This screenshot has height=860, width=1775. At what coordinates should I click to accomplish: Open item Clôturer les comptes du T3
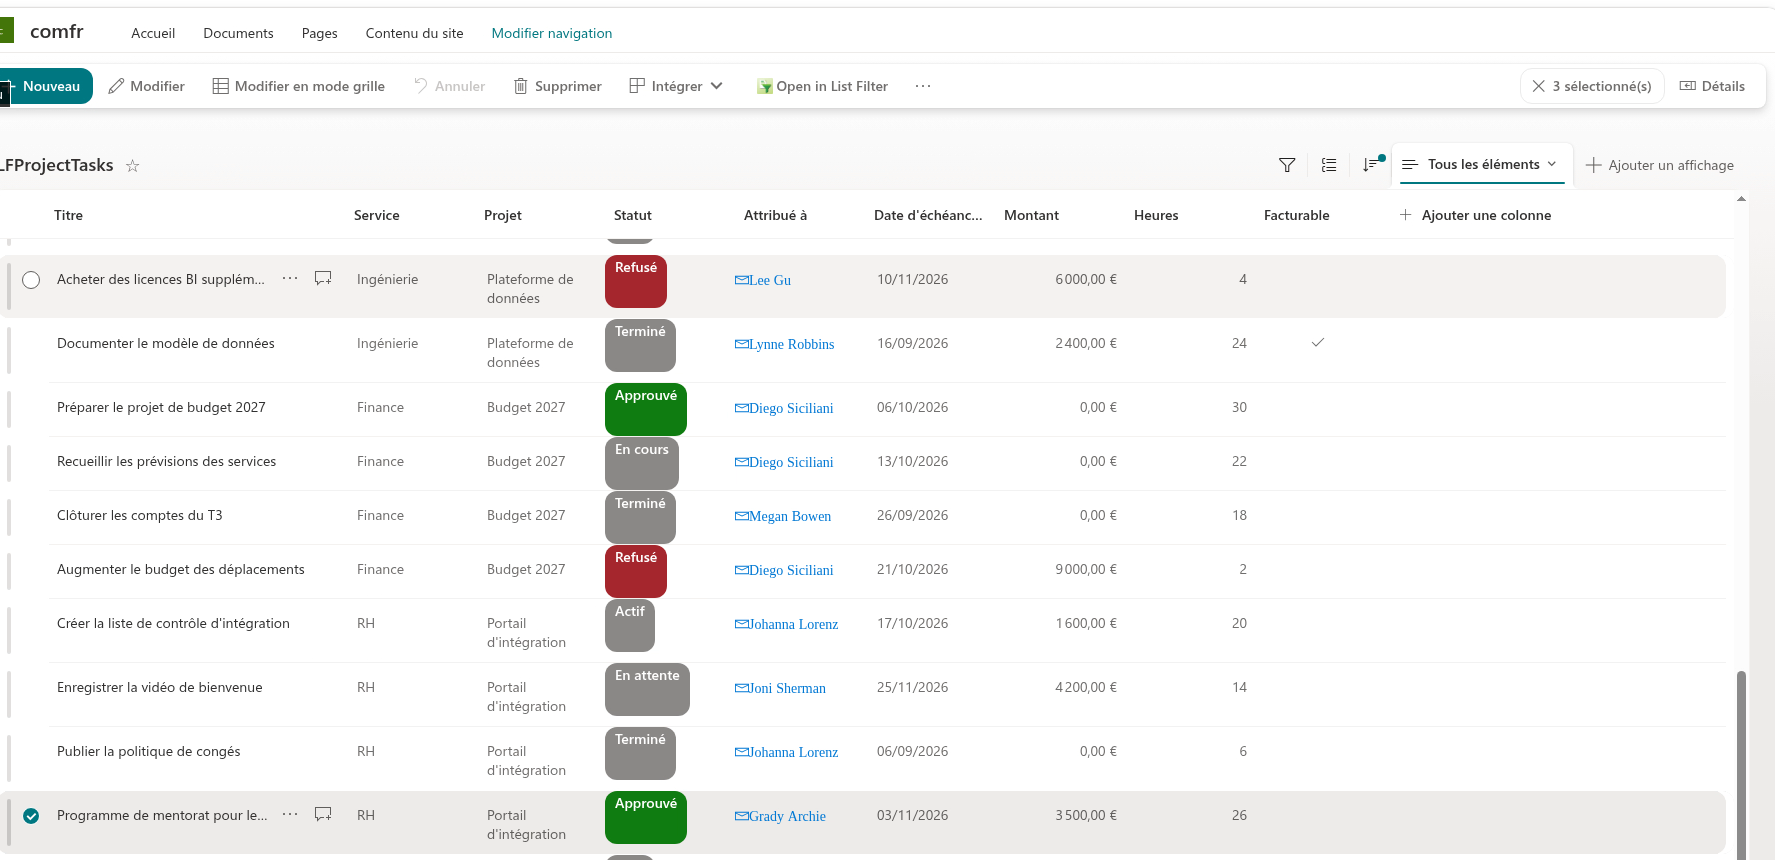pyautogui.click(x=140, y=515)
